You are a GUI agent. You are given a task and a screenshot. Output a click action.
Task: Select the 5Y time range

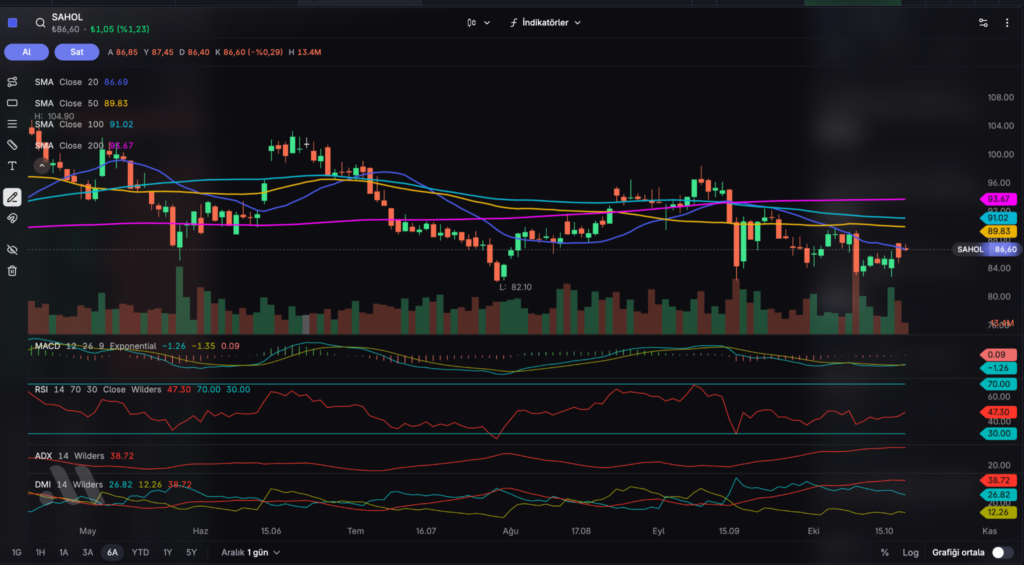tap(191, 553)
